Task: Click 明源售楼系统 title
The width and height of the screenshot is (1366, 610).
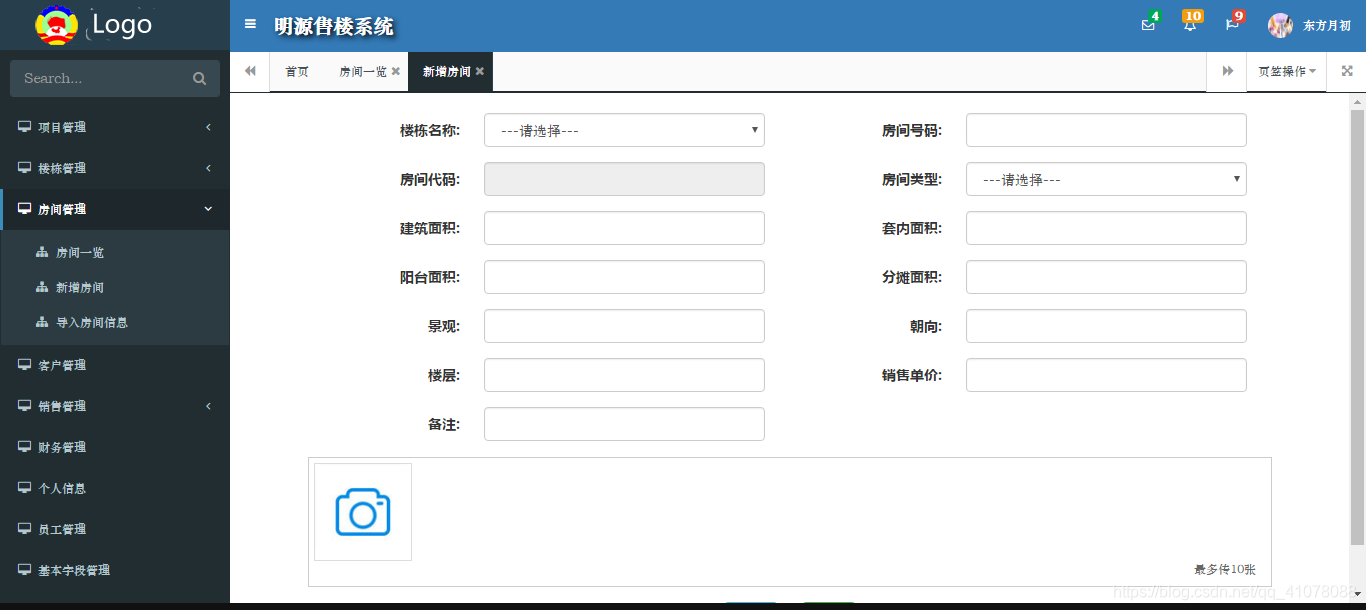Action: click(334, 27)
